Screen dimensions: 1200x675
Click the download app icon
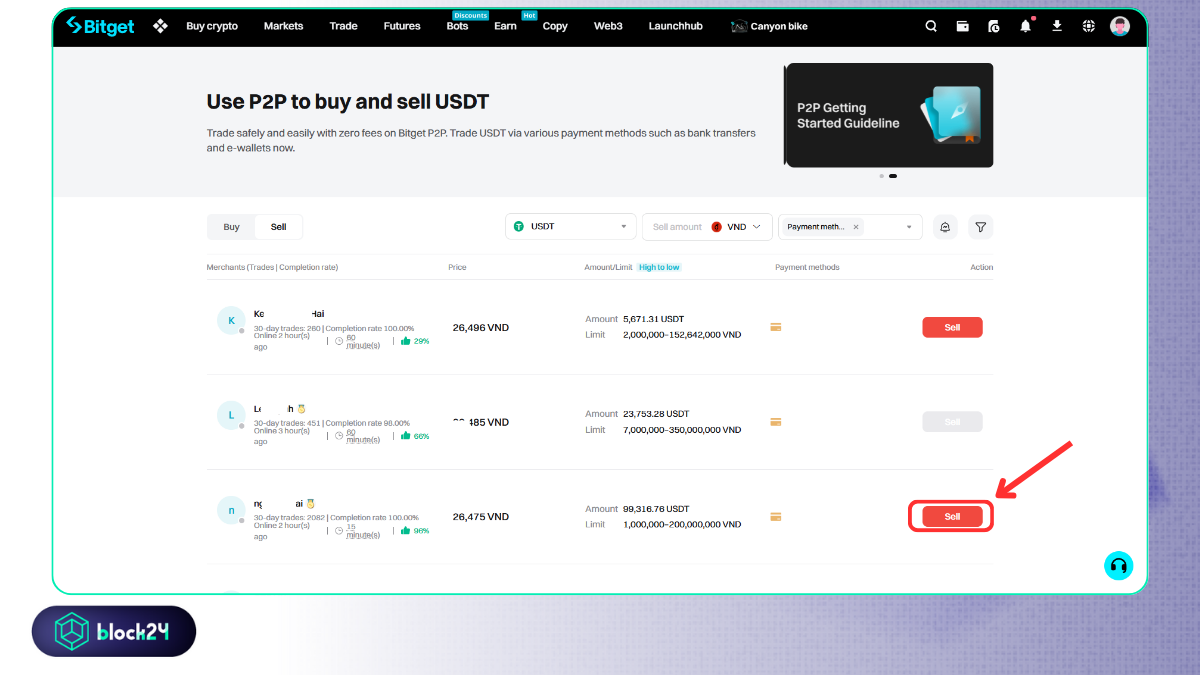click(1057, 27)
